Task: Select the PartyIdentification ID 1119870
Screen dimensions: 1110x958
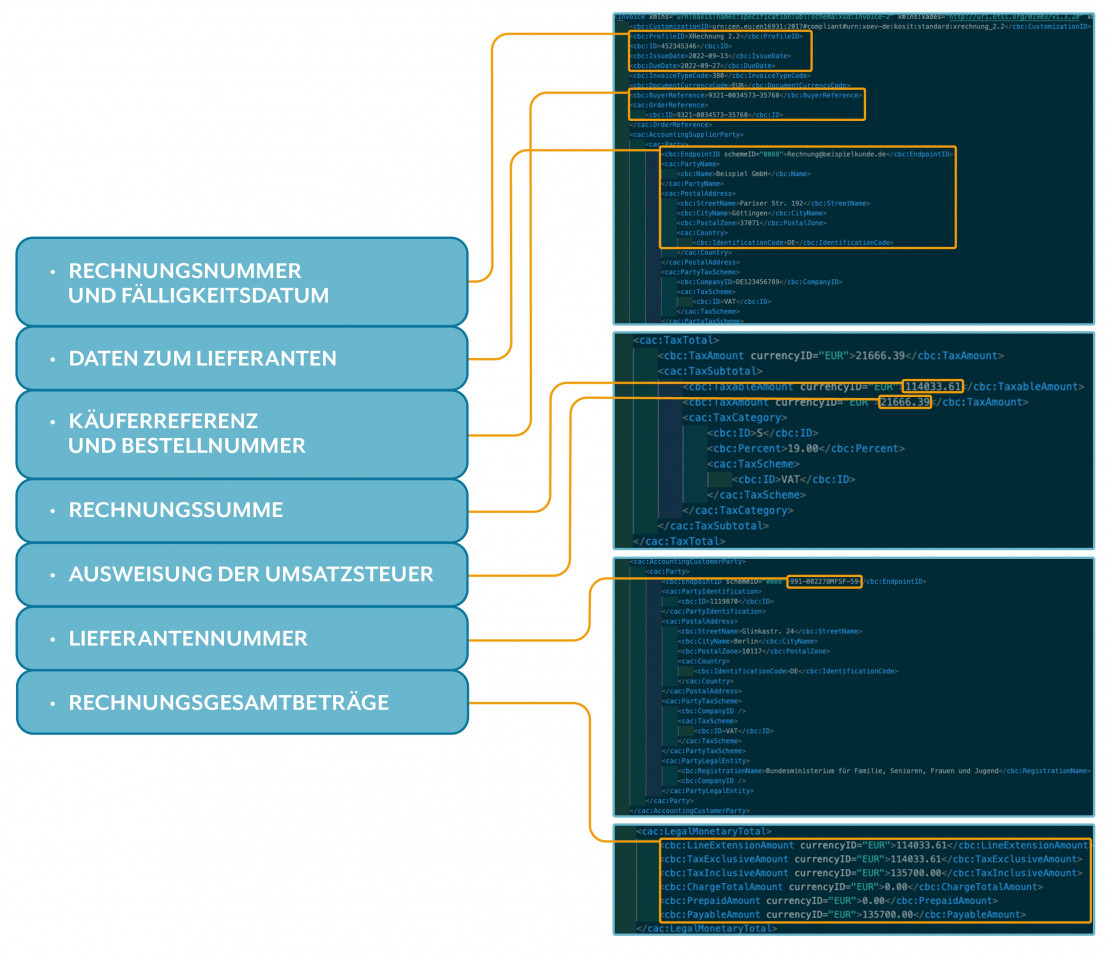Action: pos(723,601)
